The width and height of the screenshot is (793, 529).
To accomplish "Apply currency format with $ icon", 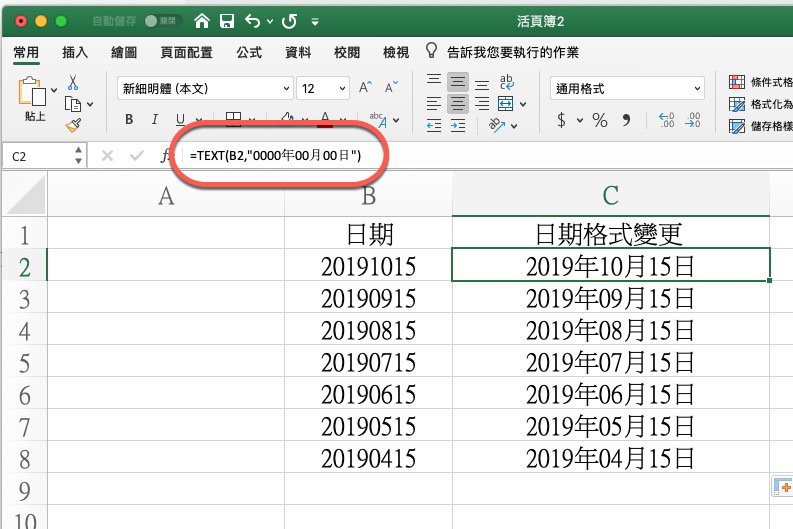I will click(x=561, y=120).
